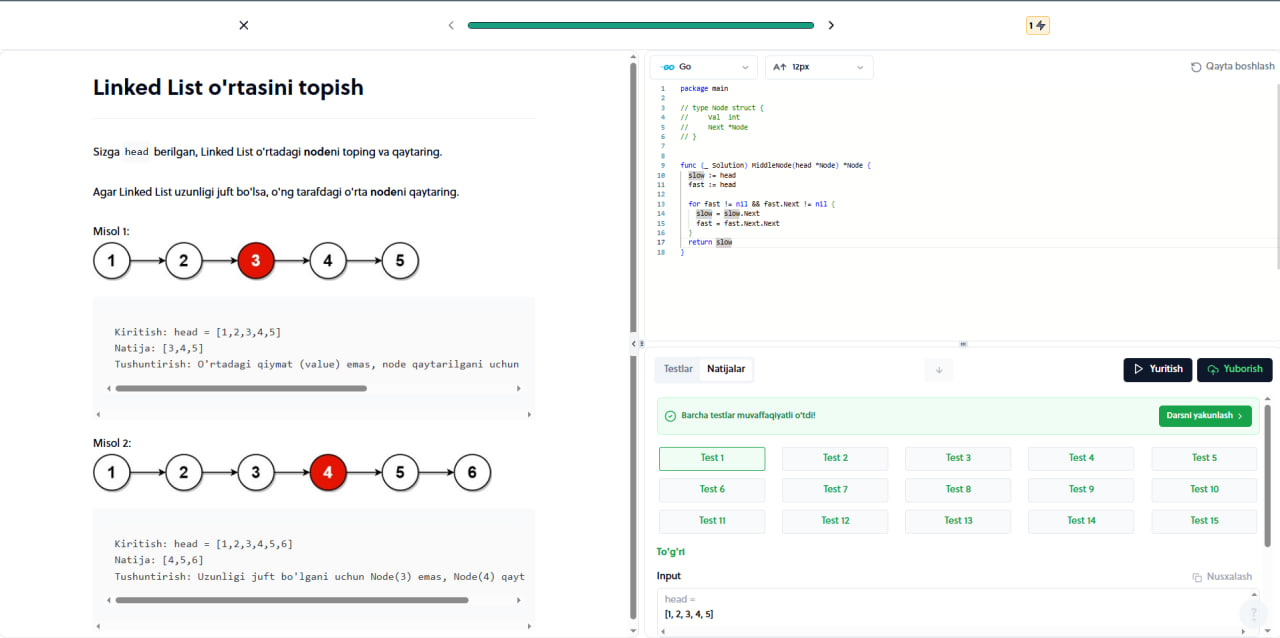Select Test 3 result
The height and width of the screenshot is (638, 1280).
(958, 458)
